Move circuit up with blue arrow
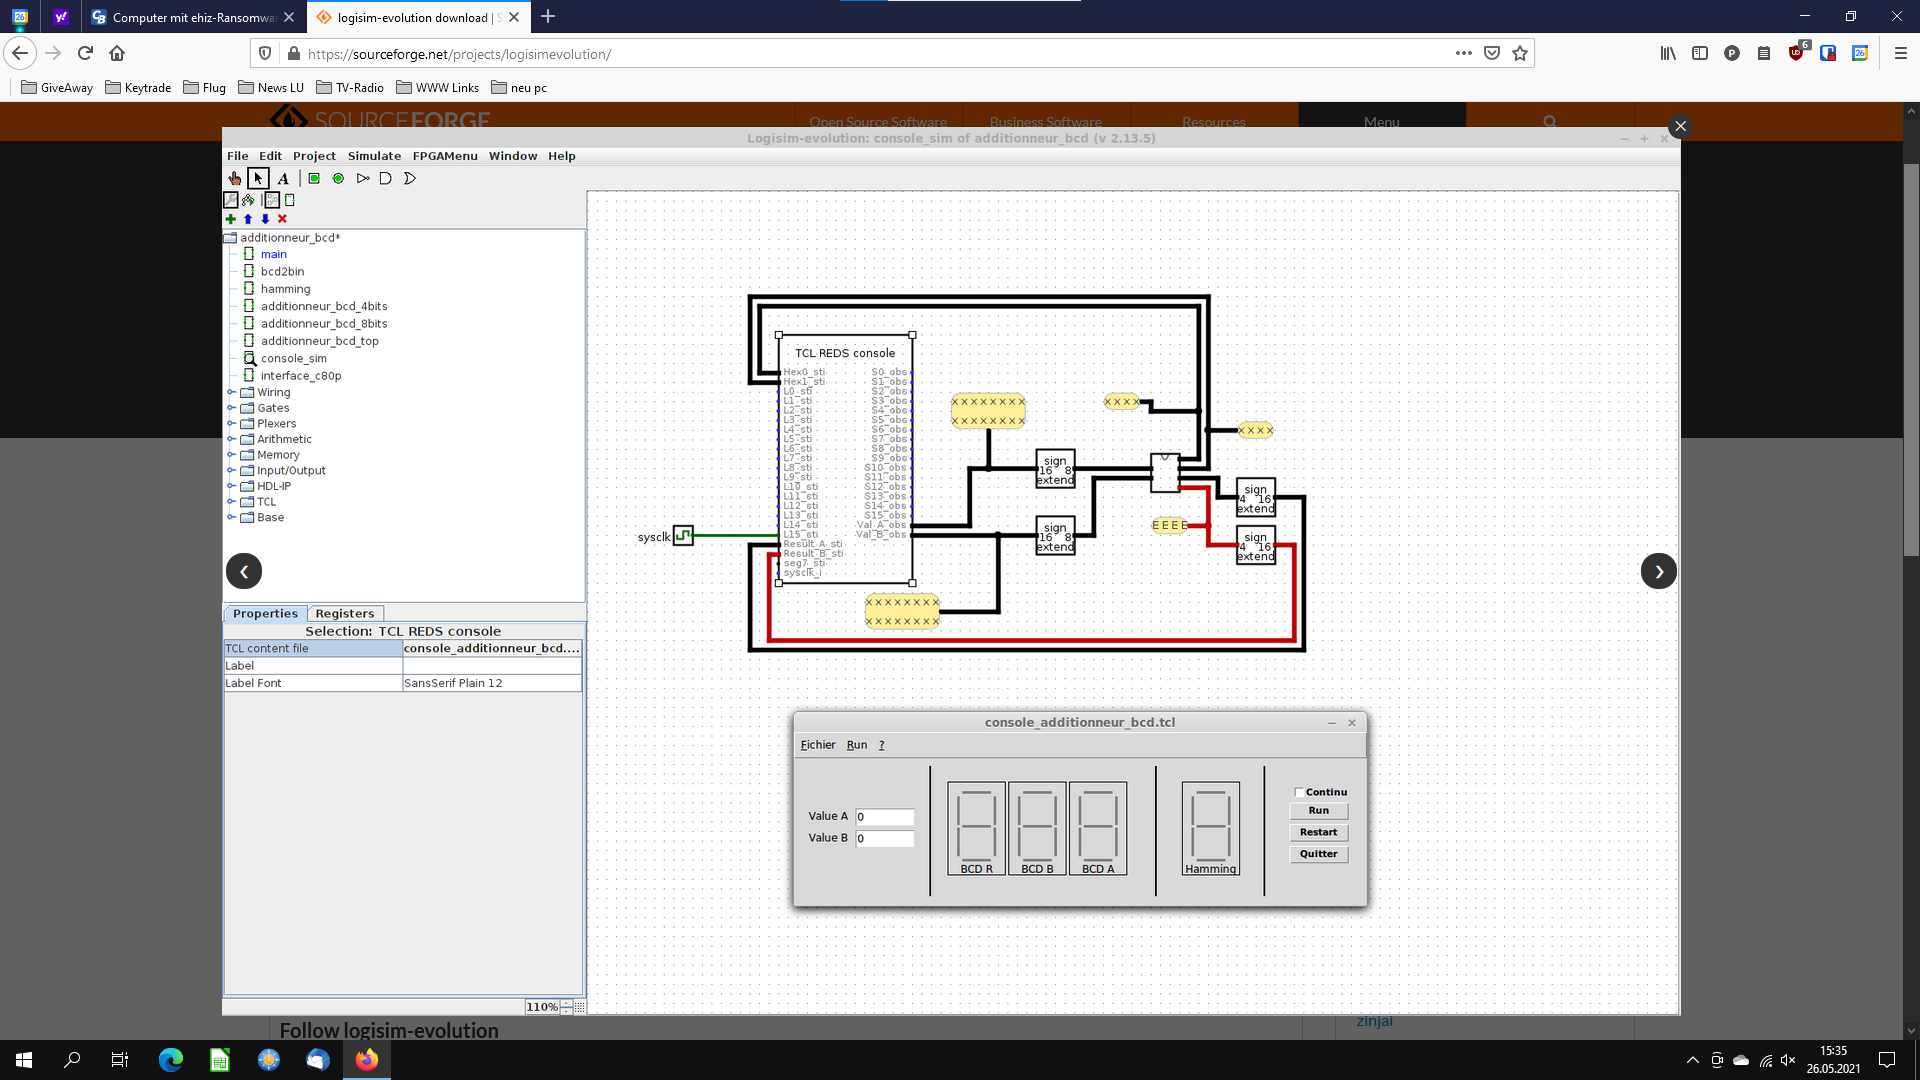Viewport: 1920px width, 1080px height. 248,219
